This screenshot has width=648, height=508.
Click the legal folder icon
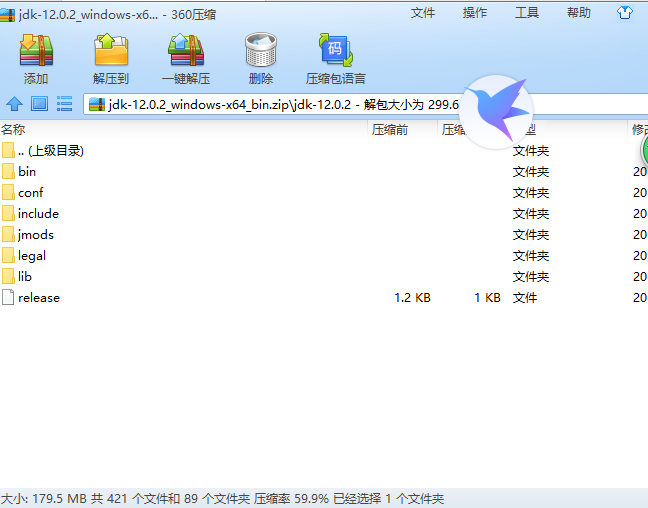[x=8, y=256]
